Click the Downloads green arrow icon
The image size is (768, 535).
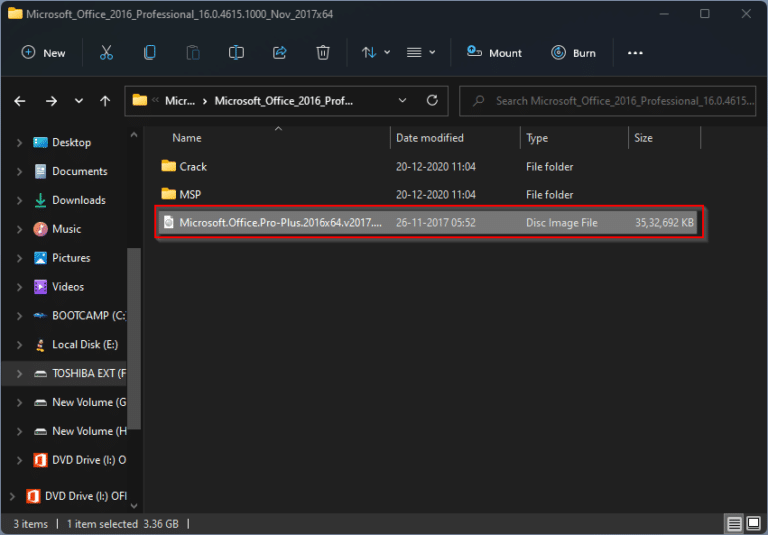point(40,200)
